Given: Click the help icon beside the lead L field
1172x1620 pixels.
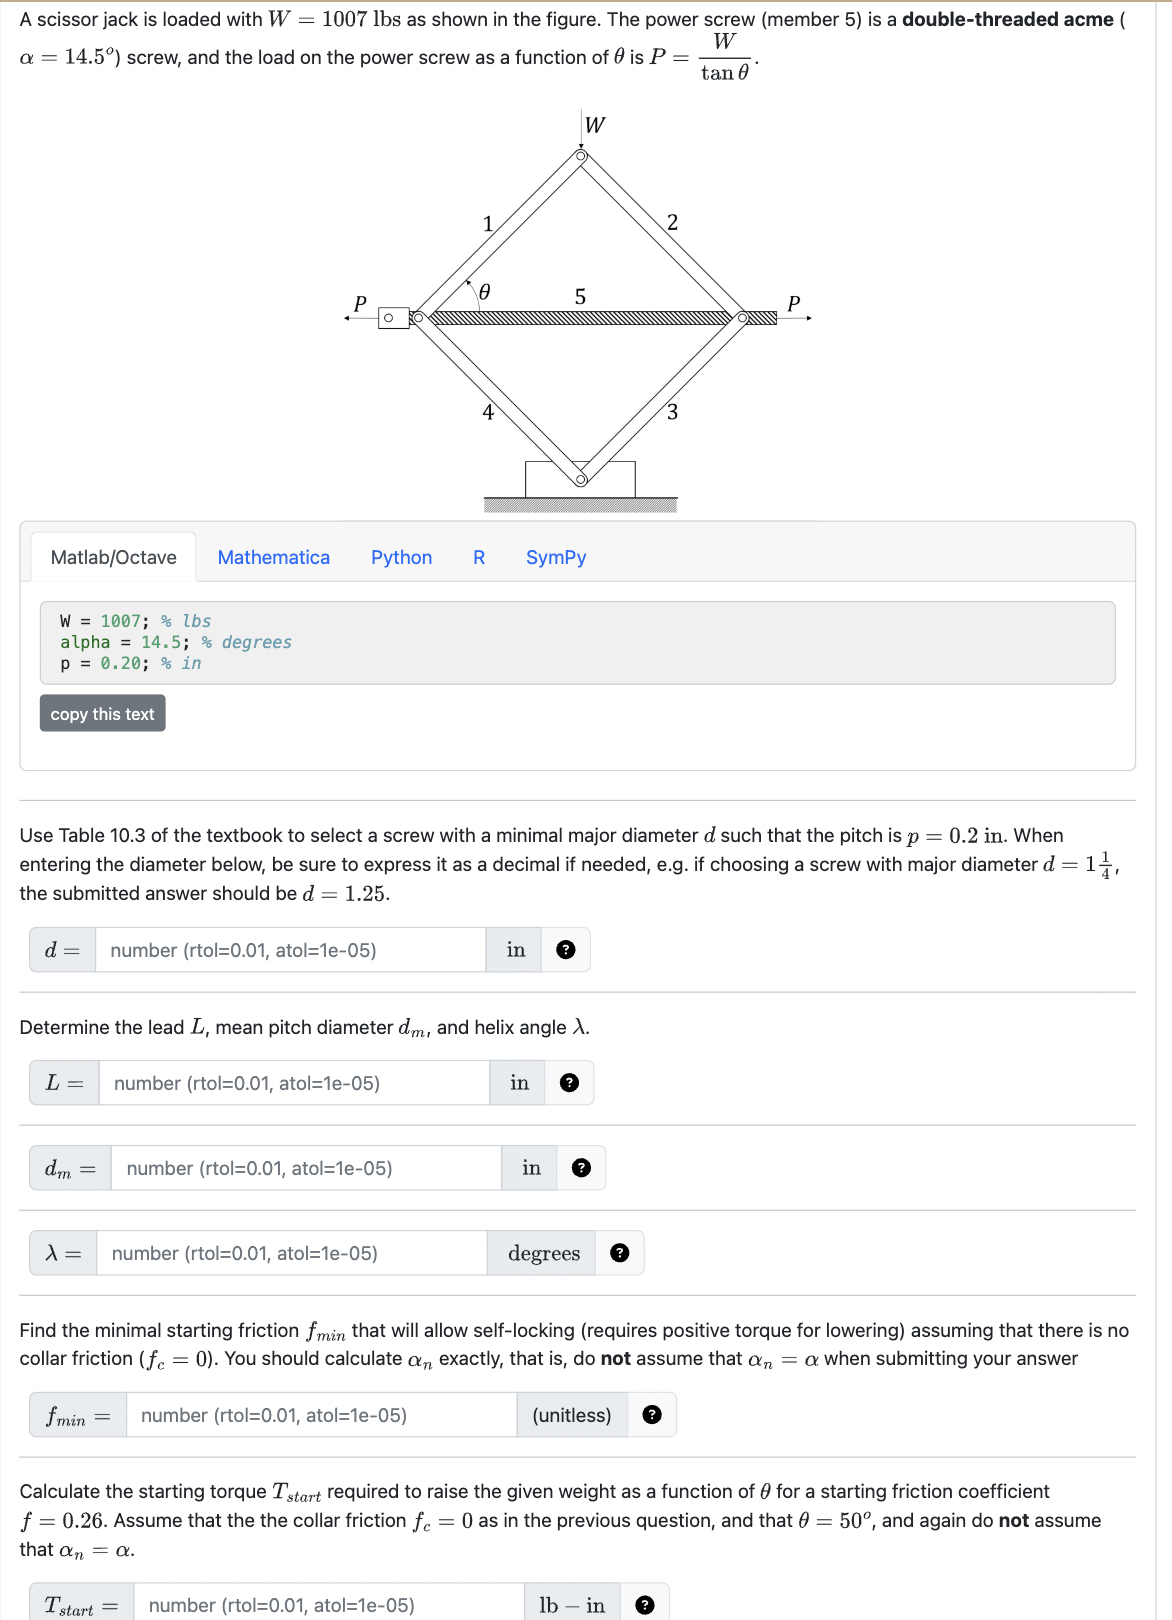Looking at the screenshot, I should point(570,1082).
